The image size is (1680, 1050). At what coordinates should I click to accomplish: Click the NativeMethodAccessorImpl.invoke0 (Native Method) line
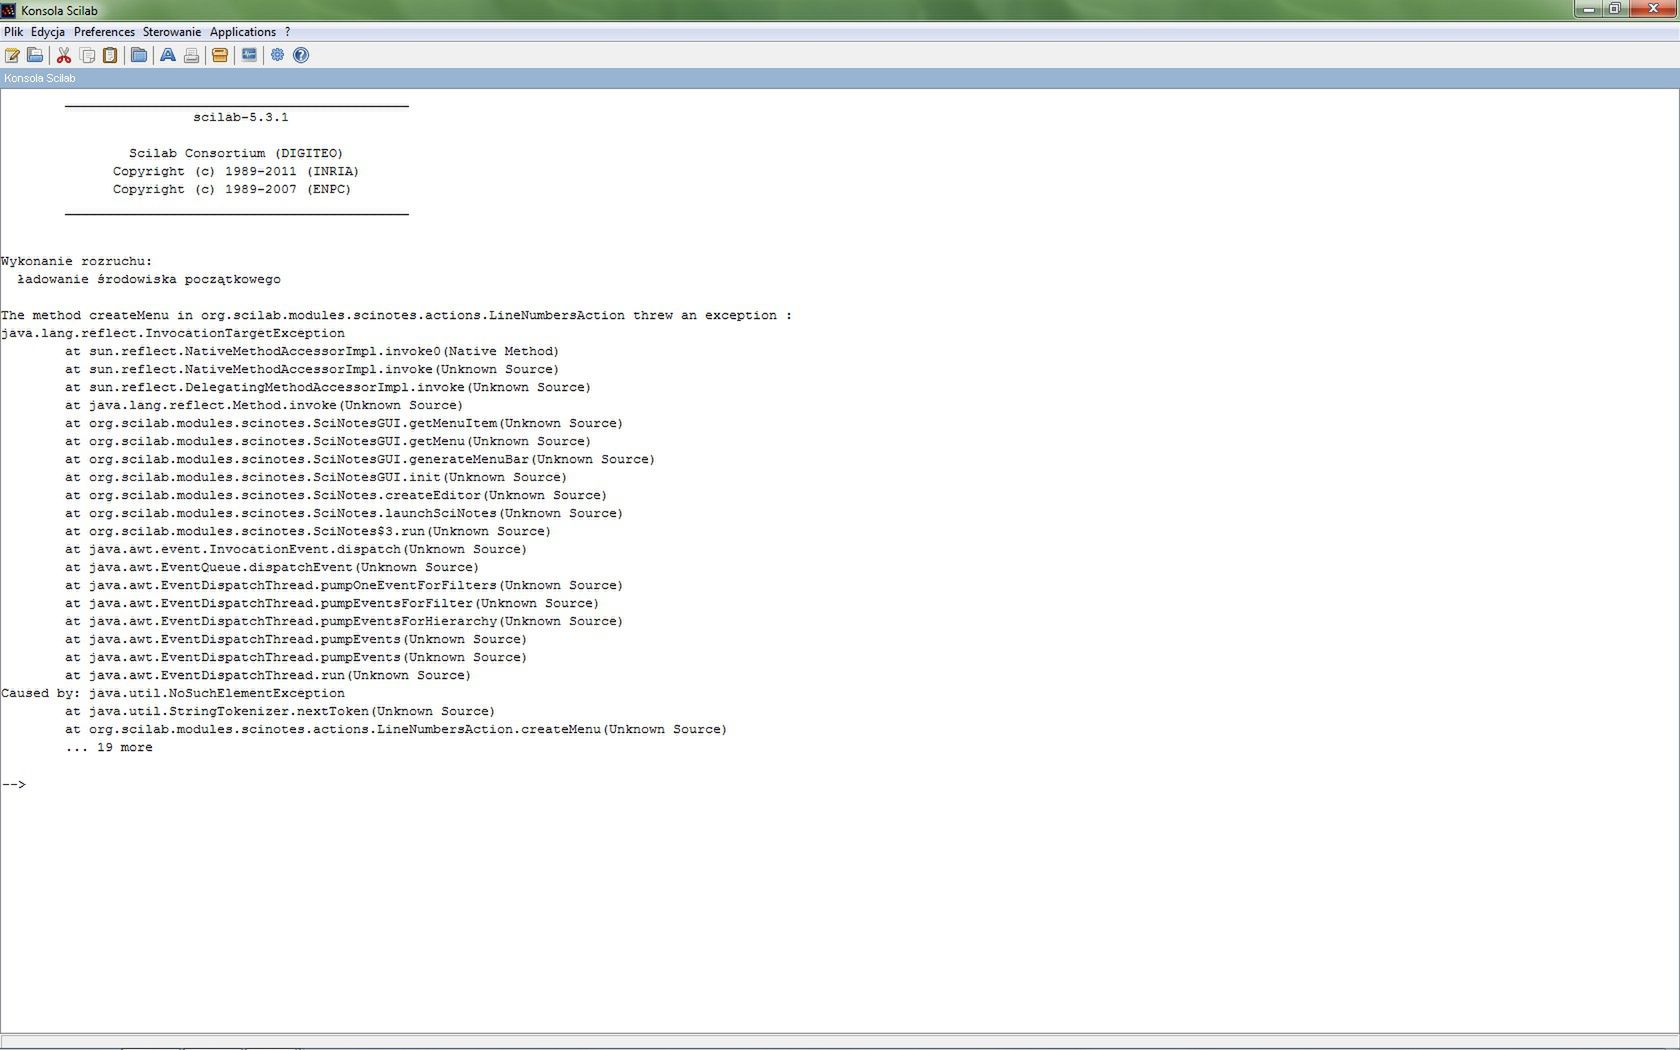coord(312,351)
